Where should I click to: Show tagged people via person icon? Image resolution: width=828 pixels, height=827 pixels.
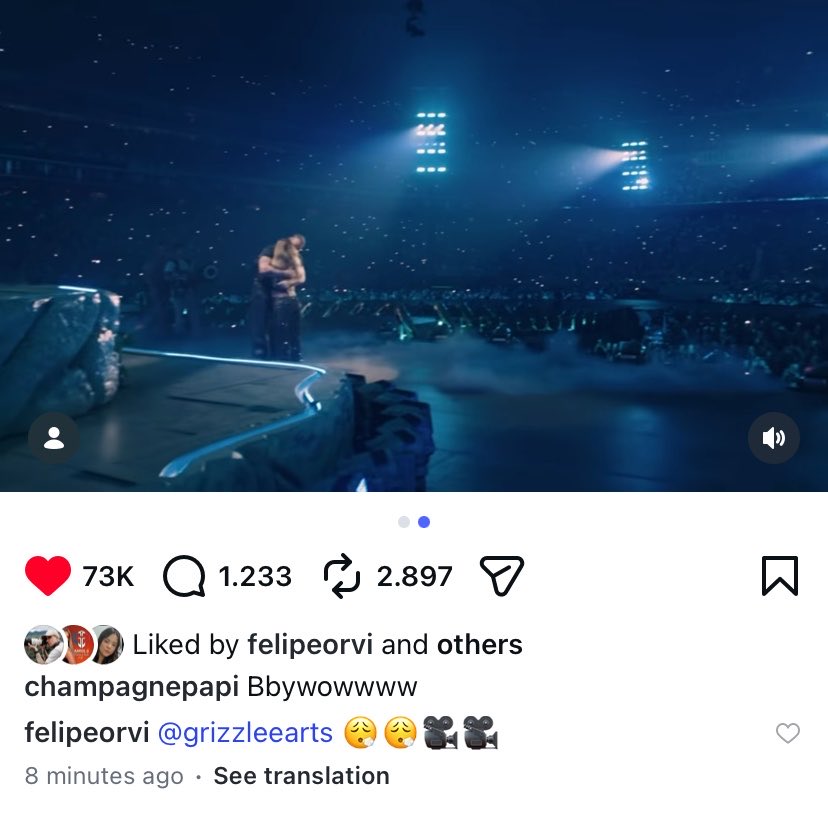click(54, 438)
